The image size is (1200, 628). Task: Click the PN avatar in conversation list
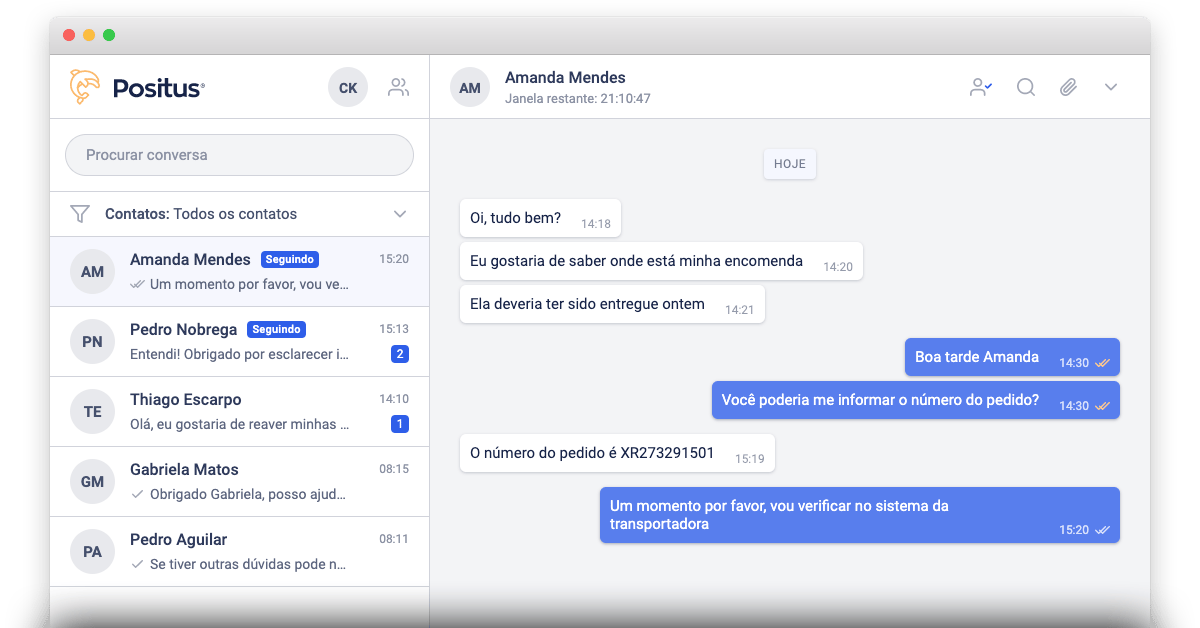92,342
